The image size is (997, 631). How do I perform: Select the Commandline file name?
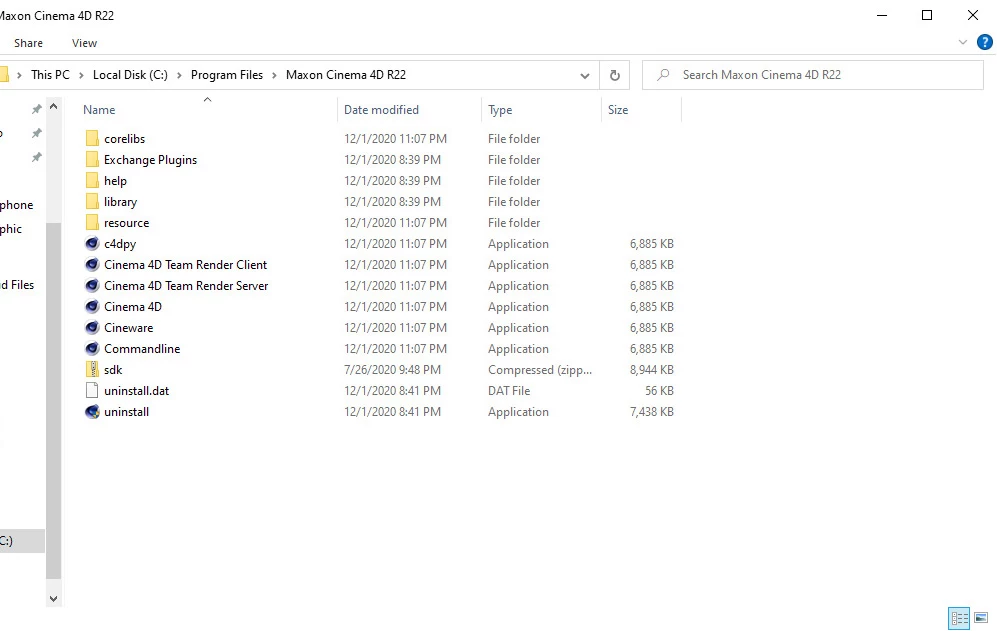(142, 349)
